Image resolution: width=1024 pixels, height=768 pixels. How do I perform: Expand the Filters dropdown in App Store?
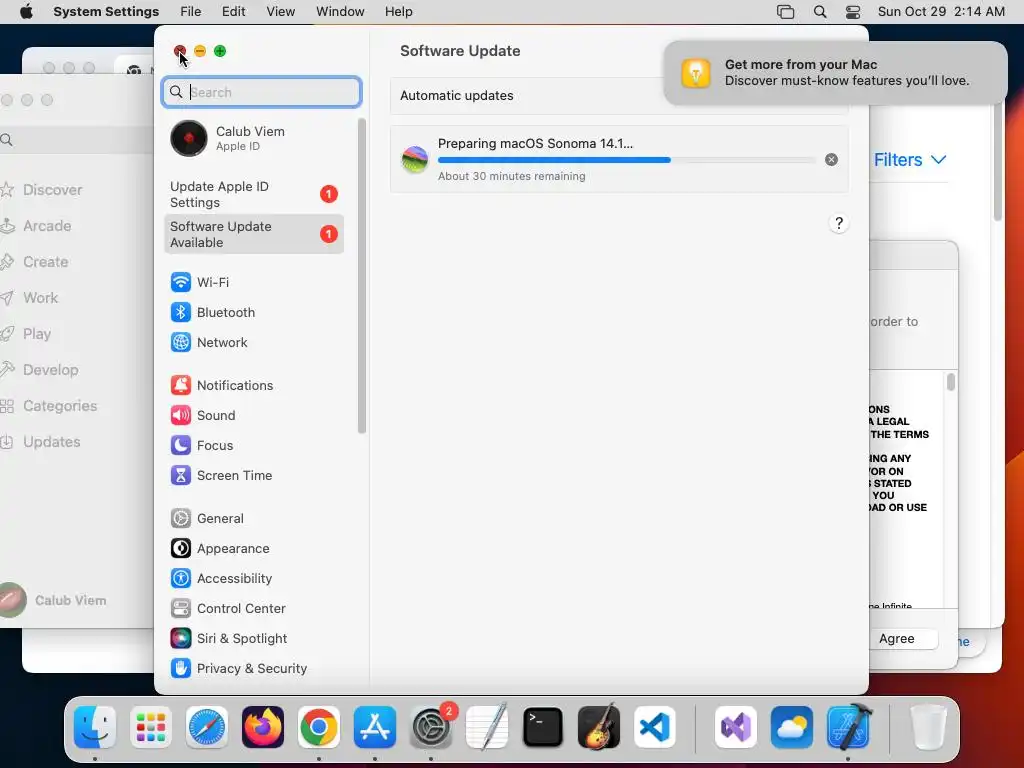(x=910, y=160)
